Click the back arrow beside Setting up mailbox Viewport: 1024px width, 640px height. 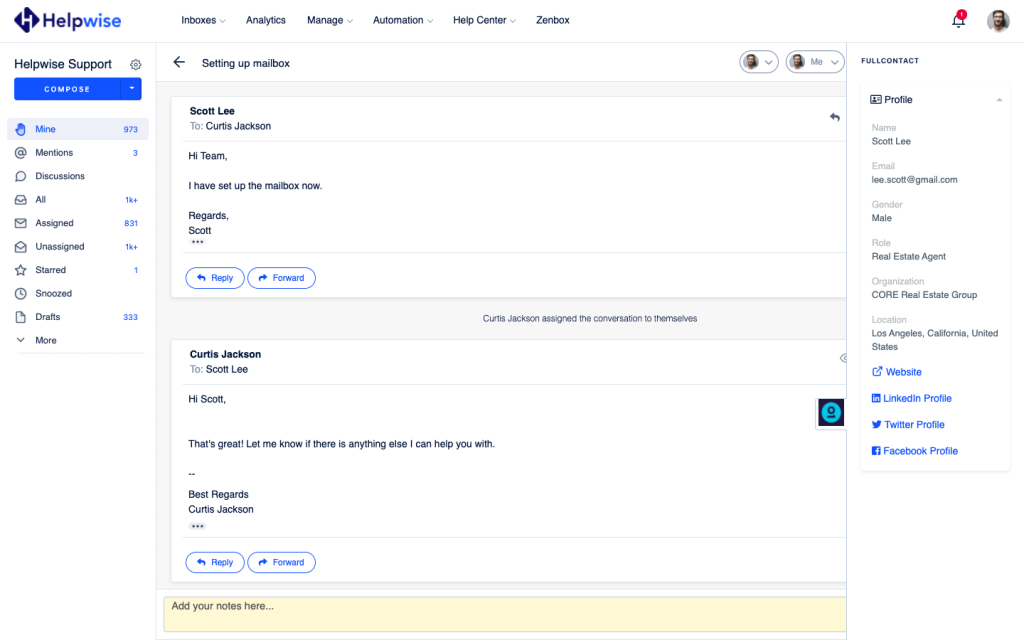(x=179, y=62)
